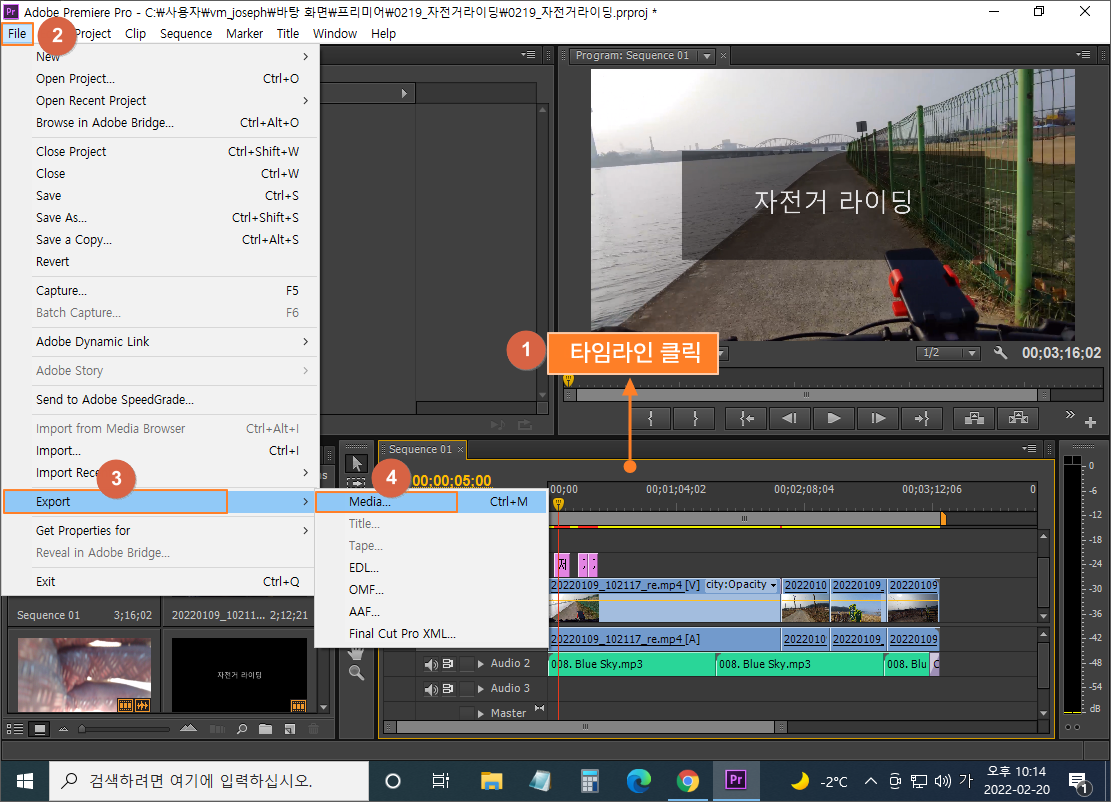The image size is (1111, 802).
Task: Click Go to In point button
Action: click(x=746, y=419)
